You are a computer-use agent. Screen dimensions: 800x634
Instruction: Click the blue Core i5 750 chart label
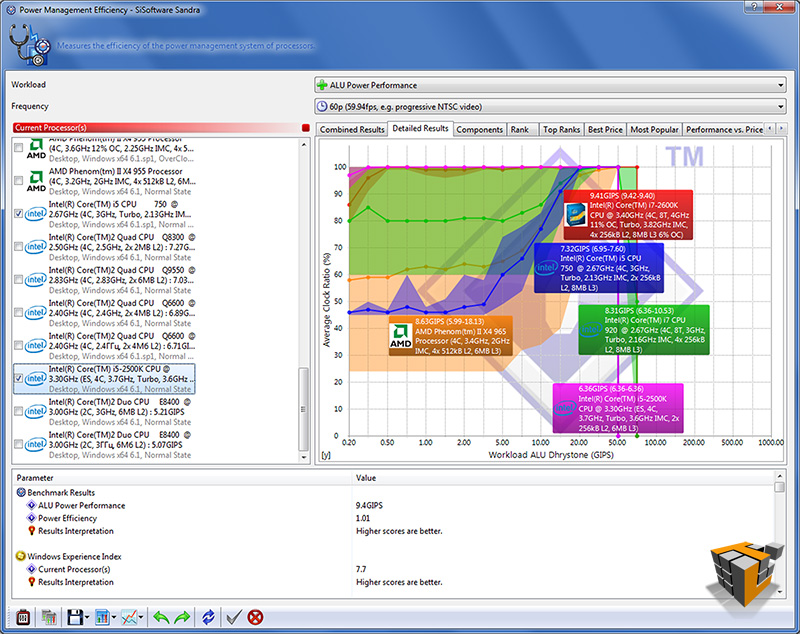tap(599, 268)
